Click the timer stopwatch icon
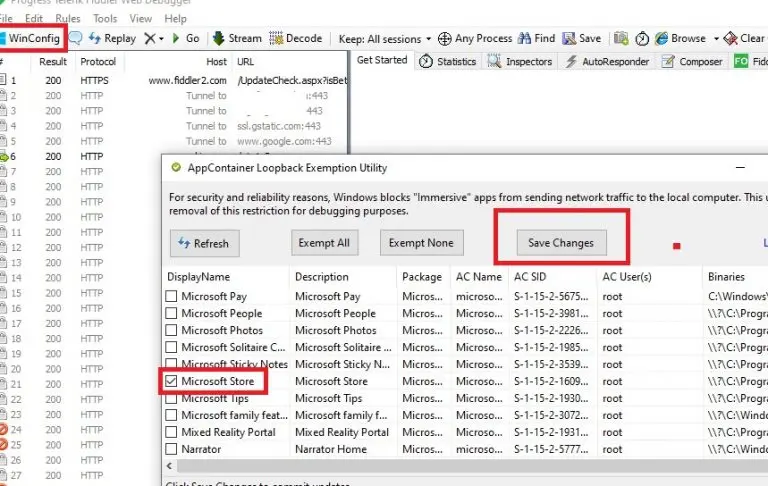768x486 pixels. click(642, 39)
